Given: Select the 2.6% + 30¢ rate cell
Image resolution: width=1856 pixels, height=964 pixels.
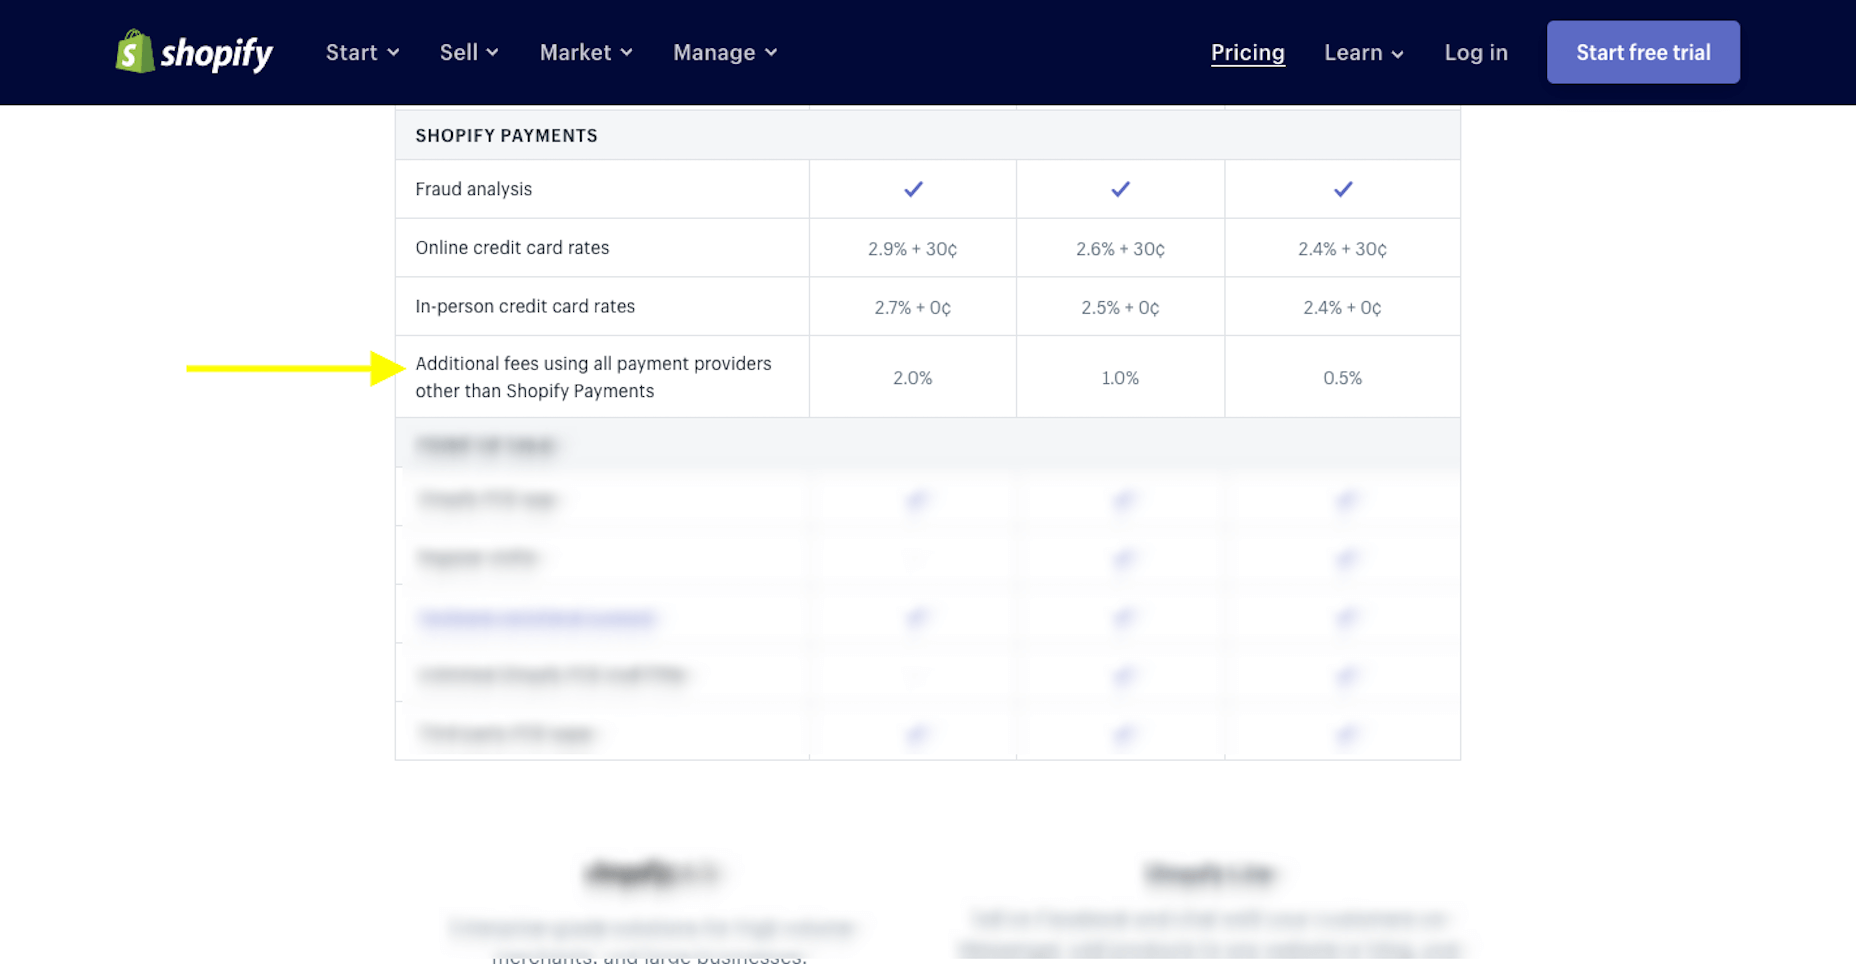Looking at the screenshot, I should click(x=1120, y=249).
